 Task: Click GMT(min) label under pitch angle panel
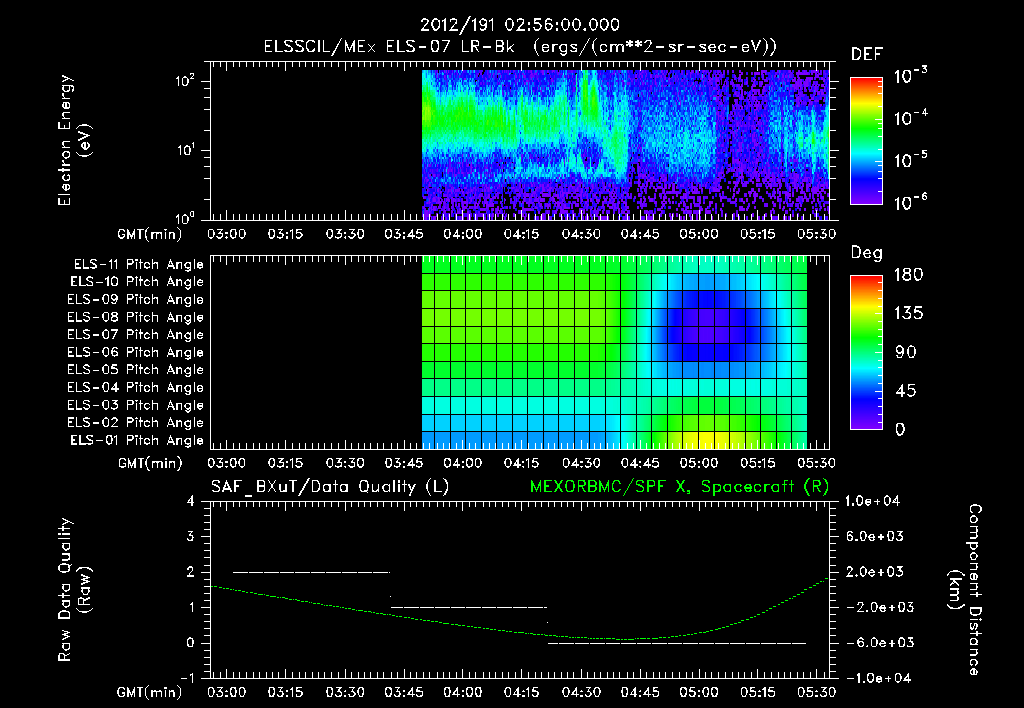coord(150,463)
